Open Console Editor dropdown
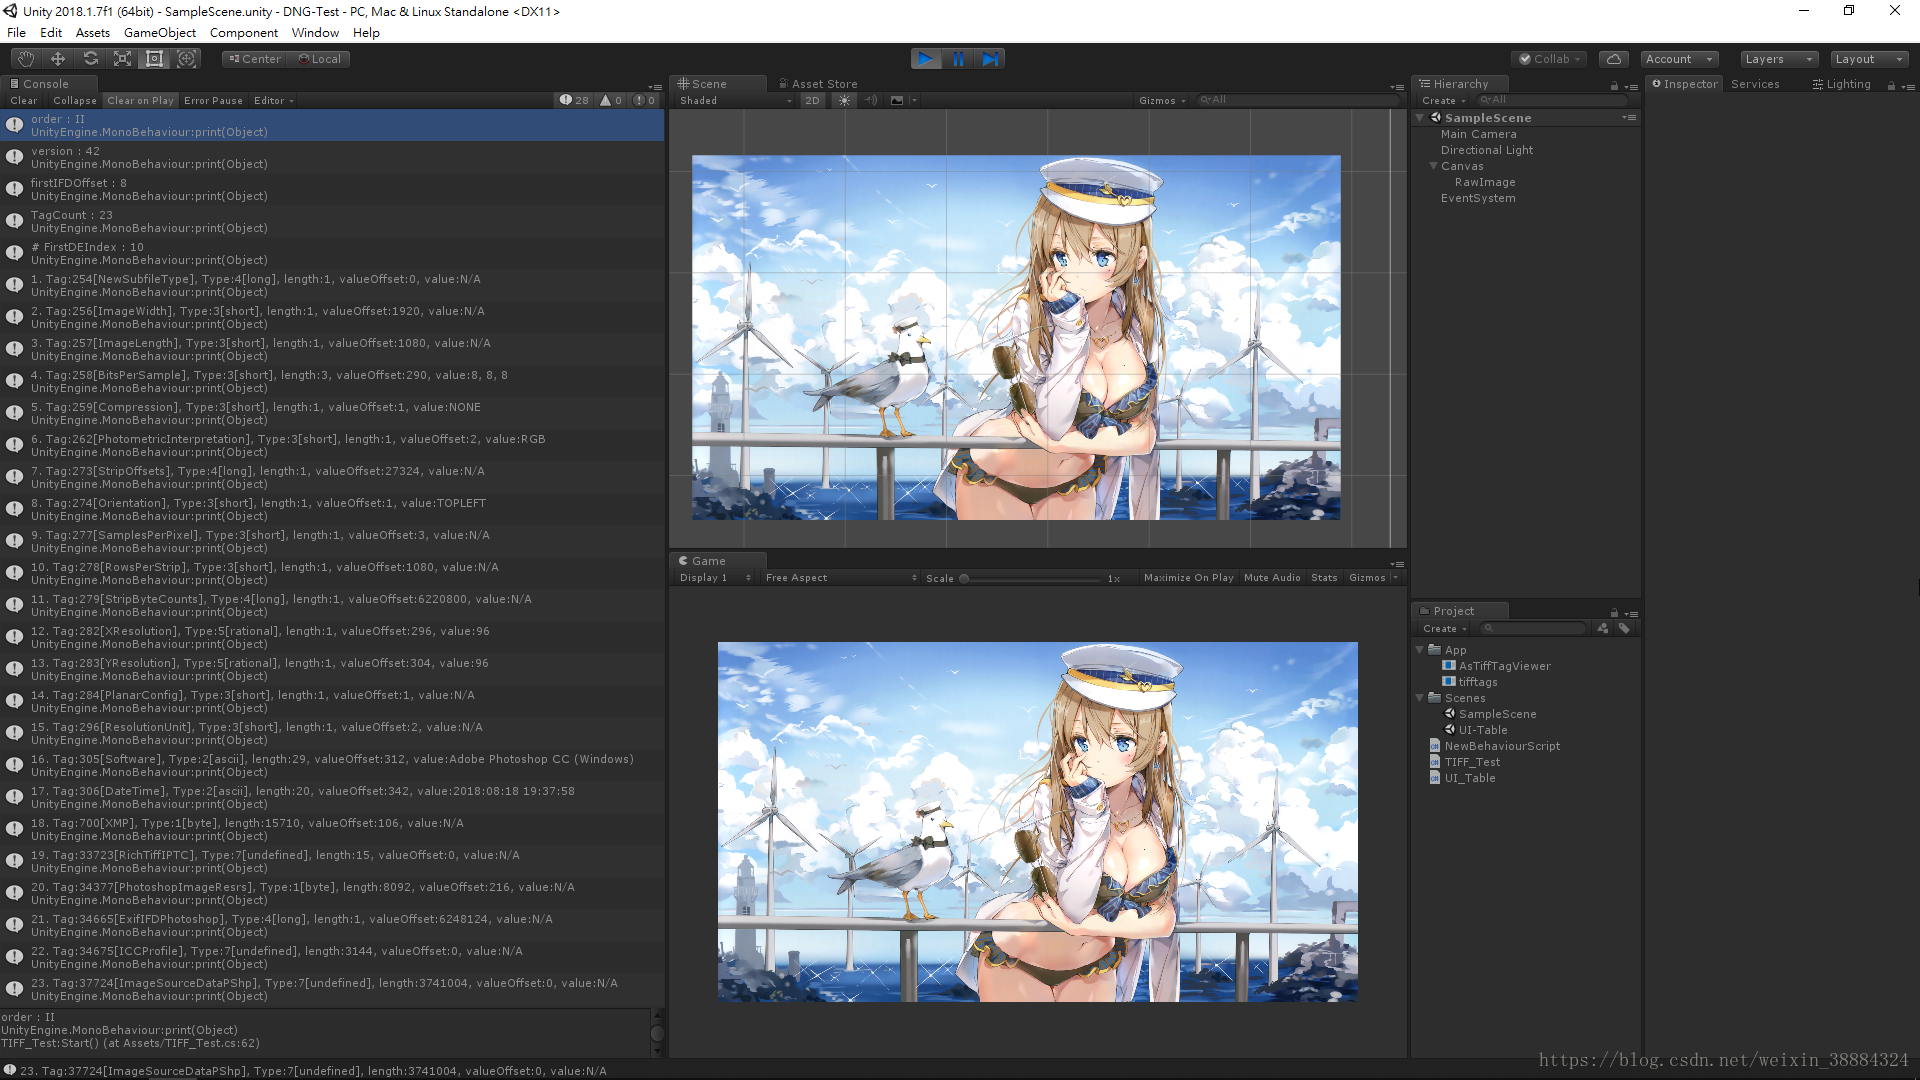This screenshot has width=1920, height=1080. pyautogui.click(x=273, y=101)
